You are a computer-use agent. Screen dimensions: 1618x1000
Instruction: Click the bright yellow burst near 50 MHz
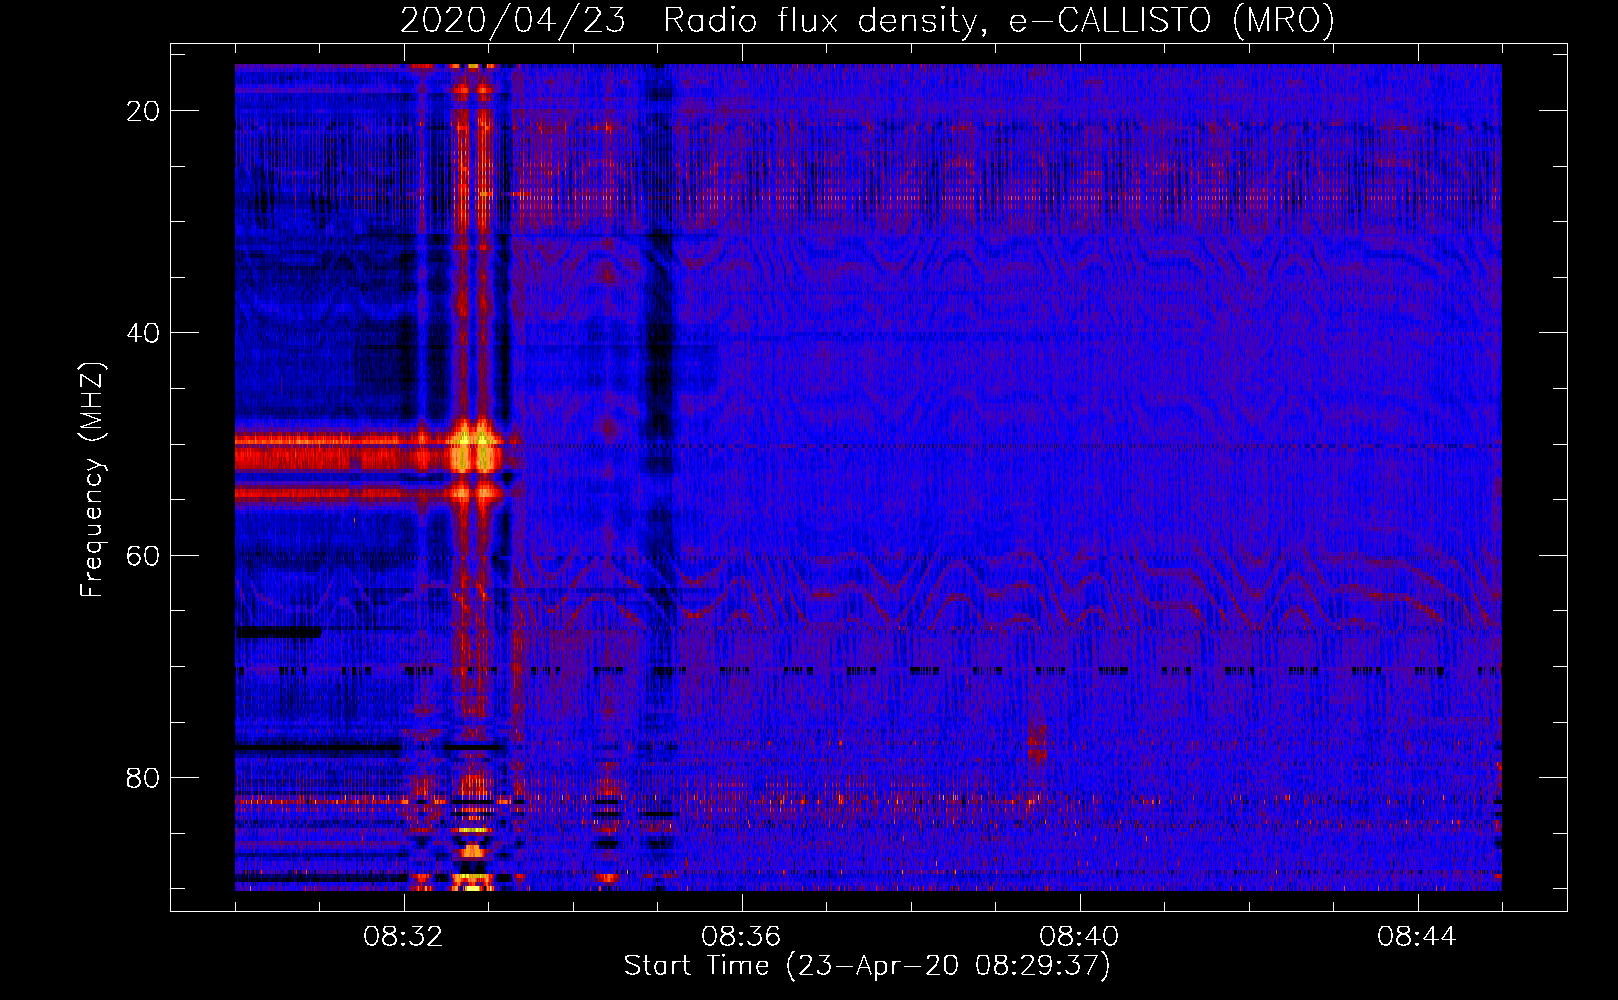(x=473, y=448)
